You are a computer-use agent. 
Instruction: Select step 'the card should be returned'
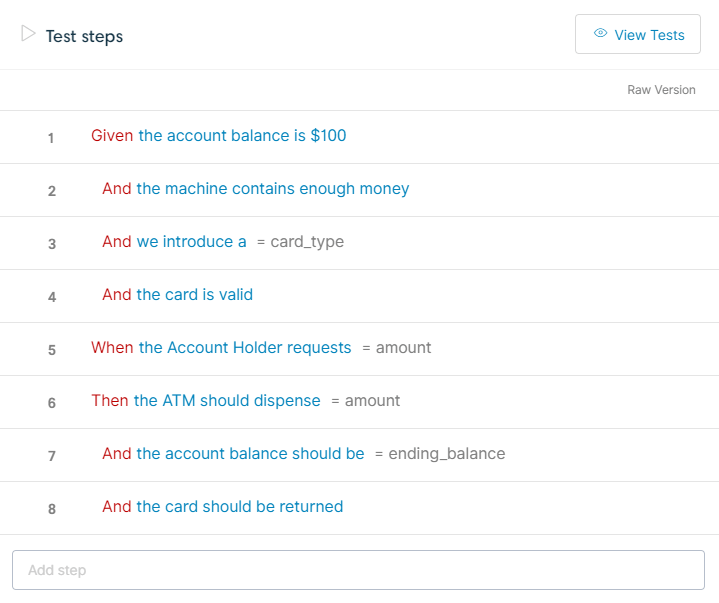point(239,506)
